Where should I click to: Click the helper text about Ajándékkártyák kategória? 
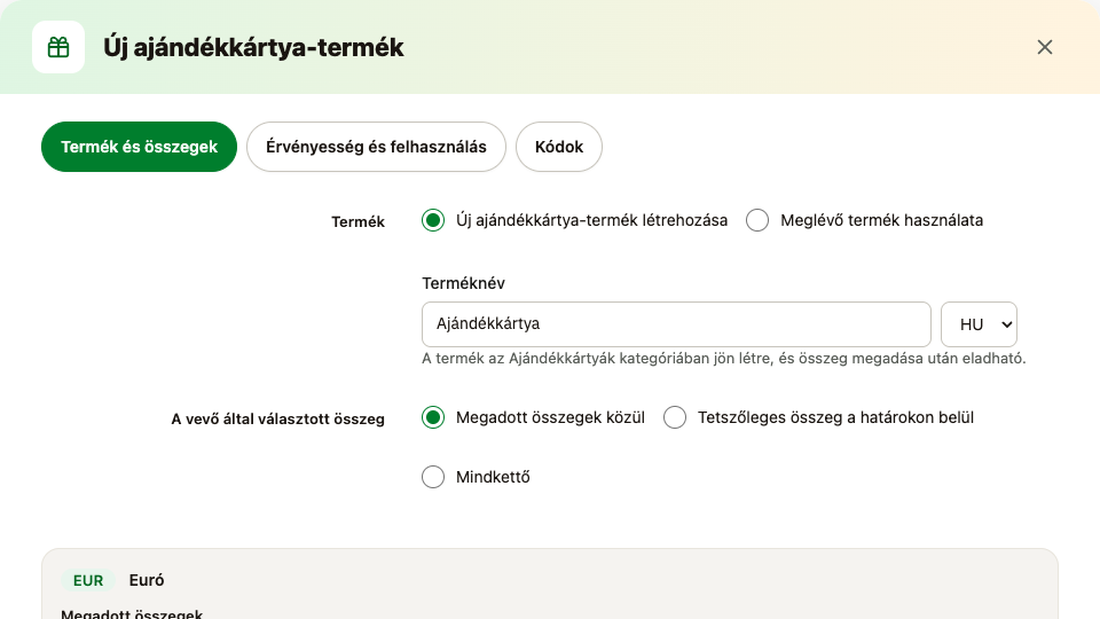[723, 359]
